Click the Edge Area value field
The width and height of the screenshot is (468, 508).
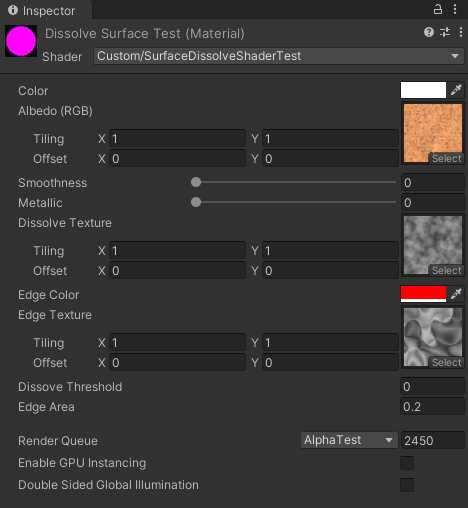tap(432, 406)
